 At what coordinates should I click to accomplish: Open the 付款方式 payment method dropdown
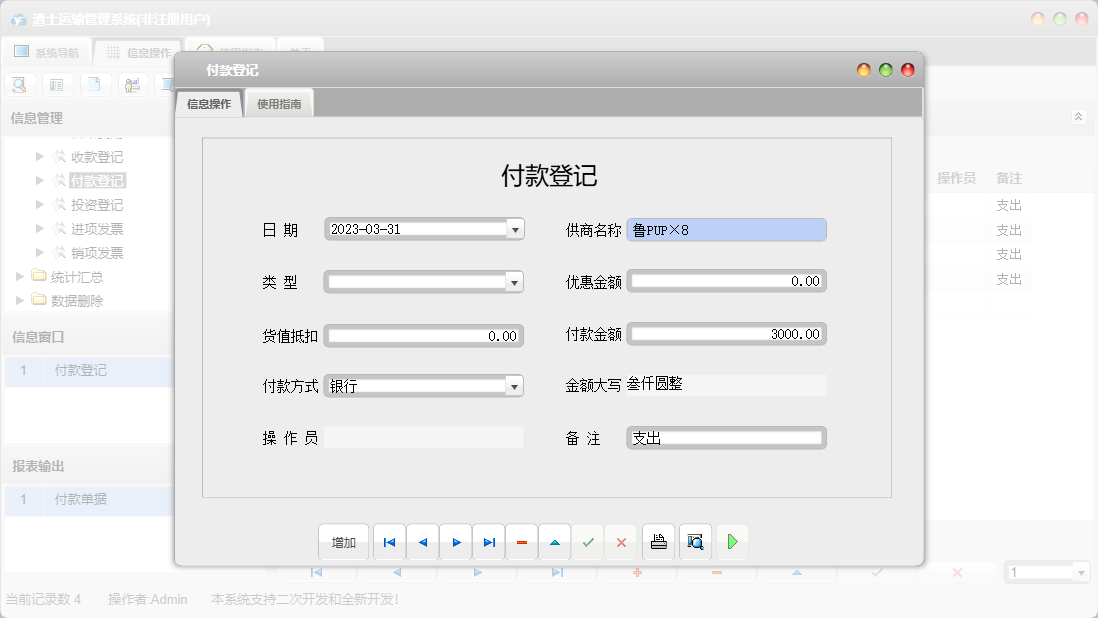click(514, 385)
